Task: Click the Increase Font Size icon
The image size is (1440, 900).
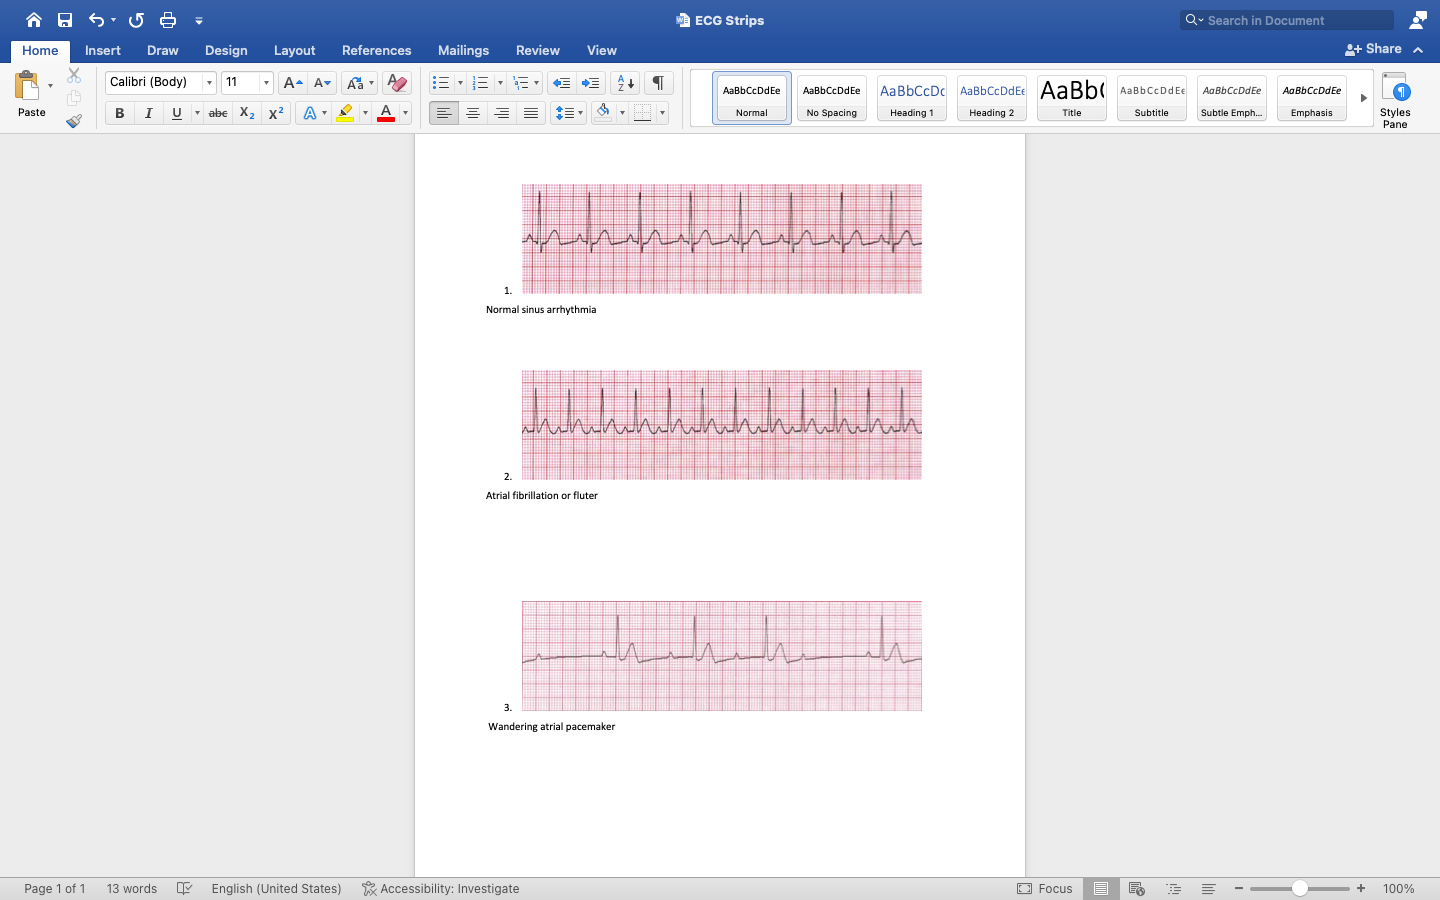Action: point(292,83)
